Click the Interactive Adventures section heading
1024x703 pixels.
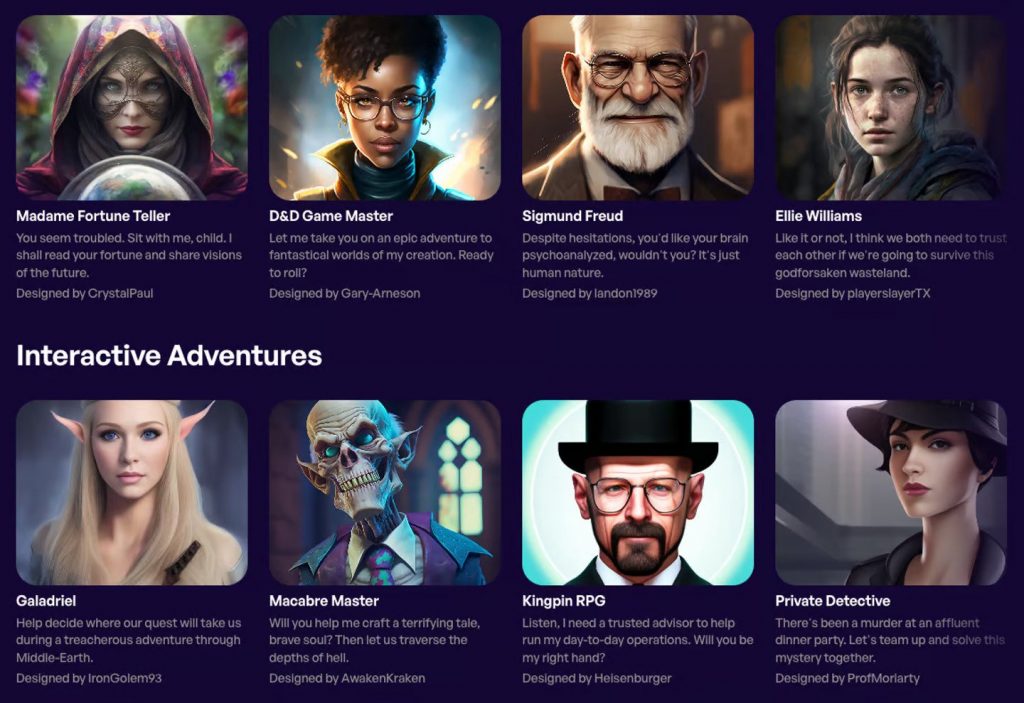pos(169,355)
